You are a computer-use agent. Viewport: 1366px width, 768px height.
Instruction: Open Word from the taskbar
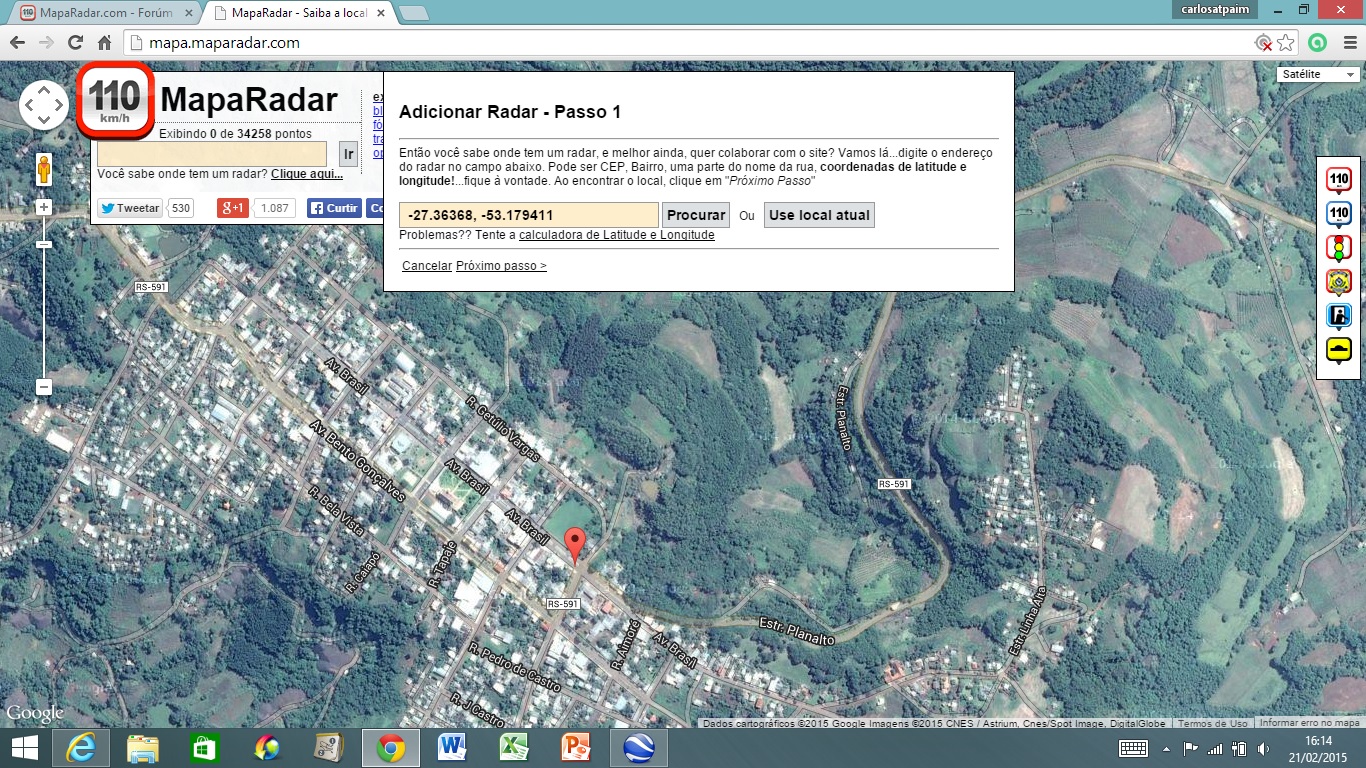click(452, 748)
